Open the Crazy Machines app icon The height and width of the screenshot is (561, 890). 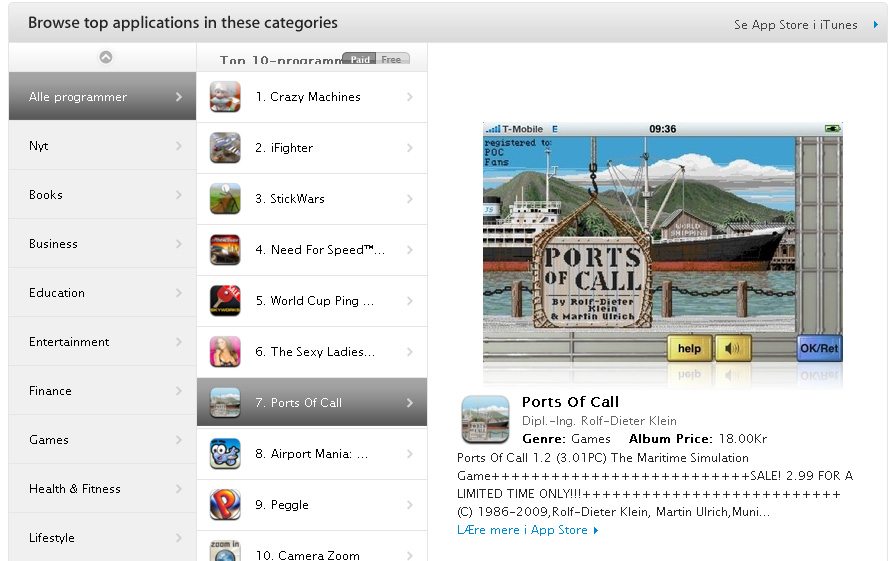[225, 97]
